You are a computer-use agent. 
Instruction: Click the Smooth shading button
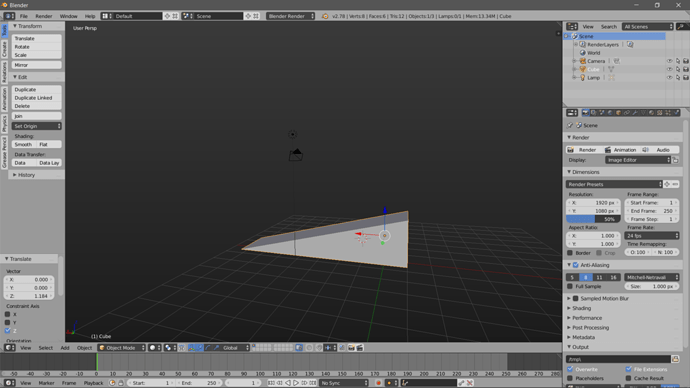click(x=24, y=144)
